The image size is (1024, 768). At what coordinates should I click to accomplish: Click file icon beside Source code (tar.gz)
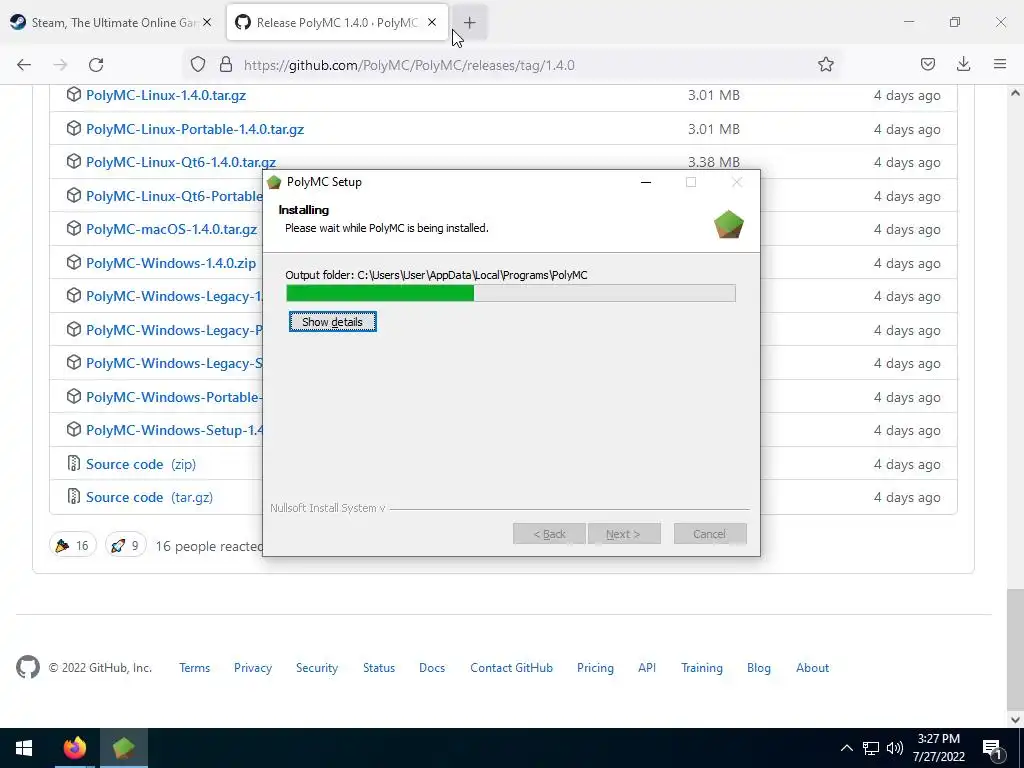74,497
